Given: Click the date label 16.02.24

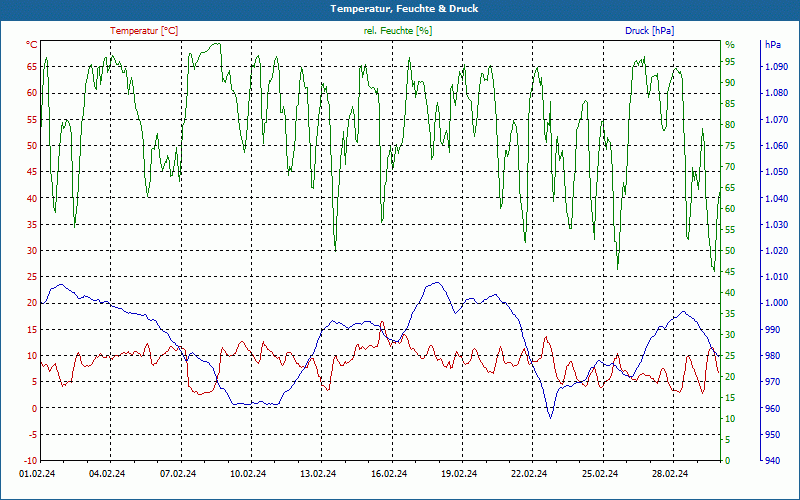Looking at the screenshot, I should pyautogui.click(x=389, y=474).
